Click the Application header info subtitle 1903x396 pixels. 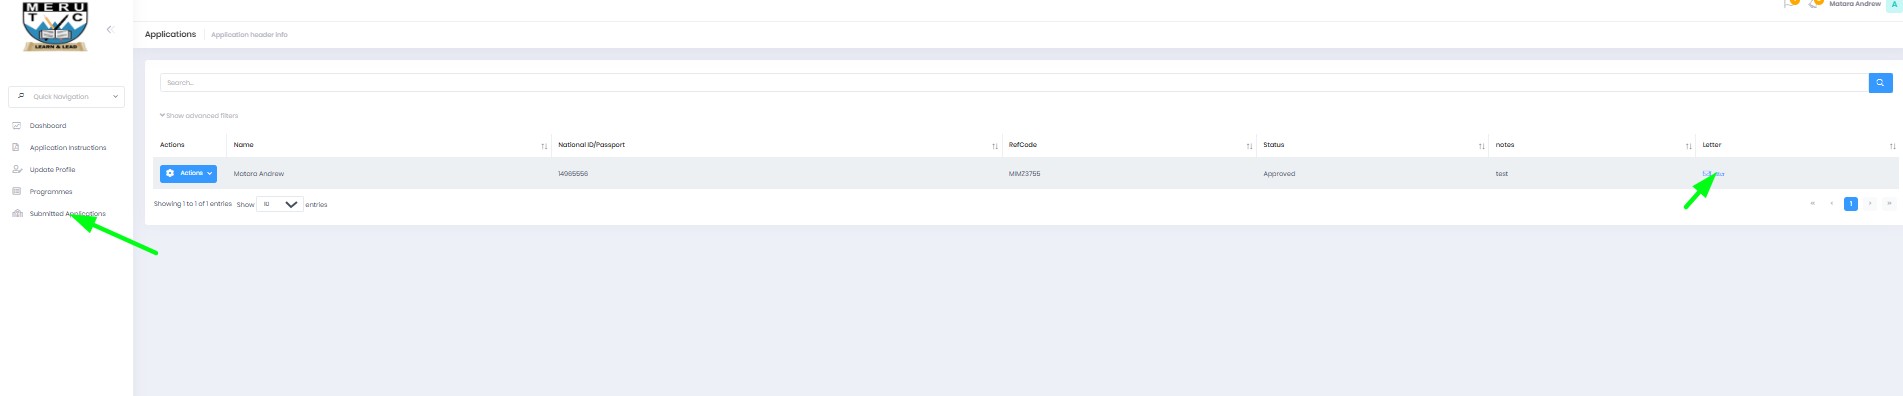(x=249, y=35)
